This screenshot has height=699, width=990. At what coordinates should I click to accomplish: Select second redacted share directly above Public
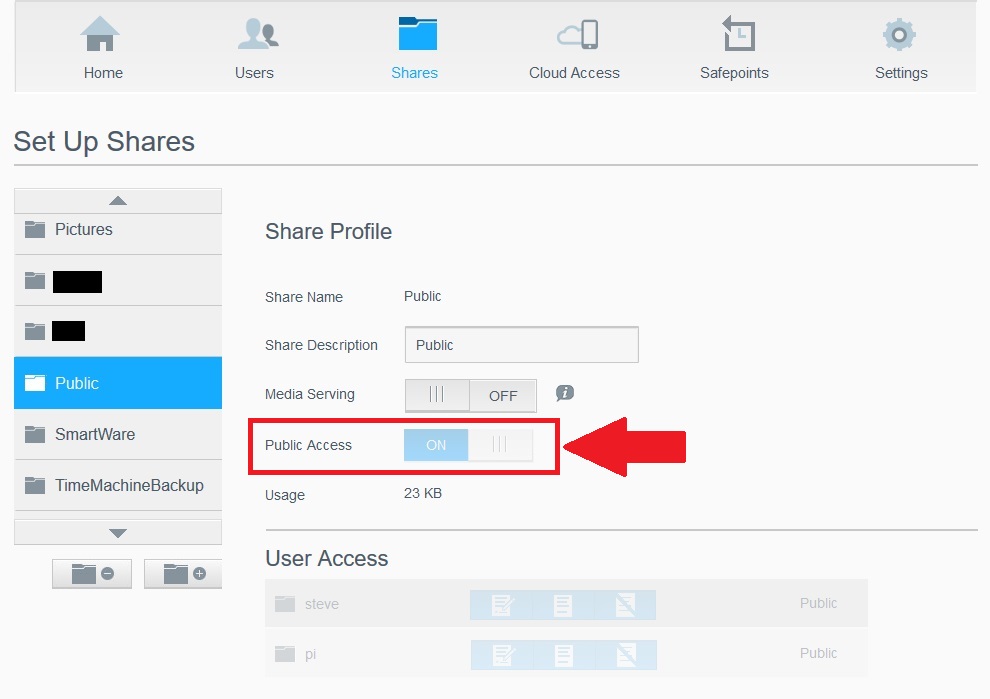(x=118, y=331)
